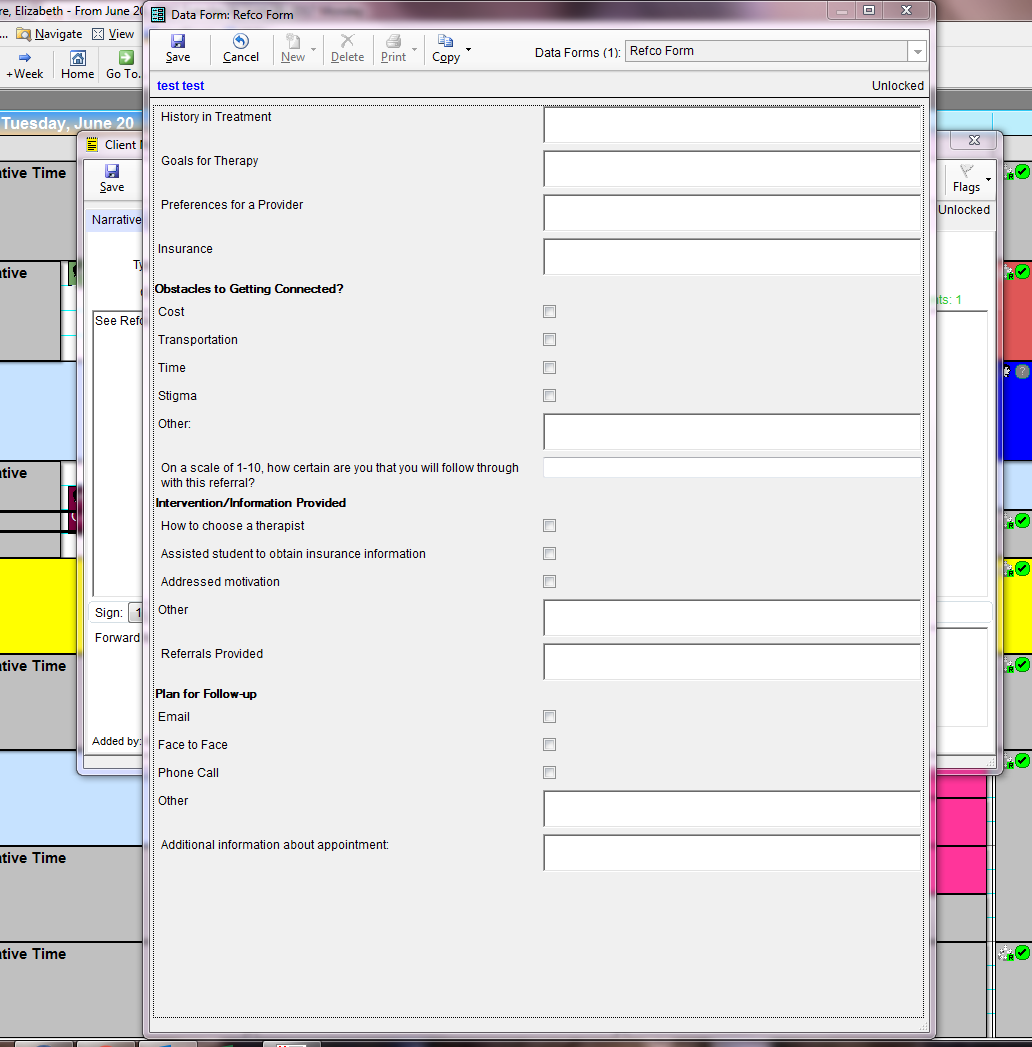Open the dropdown arrow beside Copy
The height and width of the screenshot is (1047, 1032).
click(468, 49)
